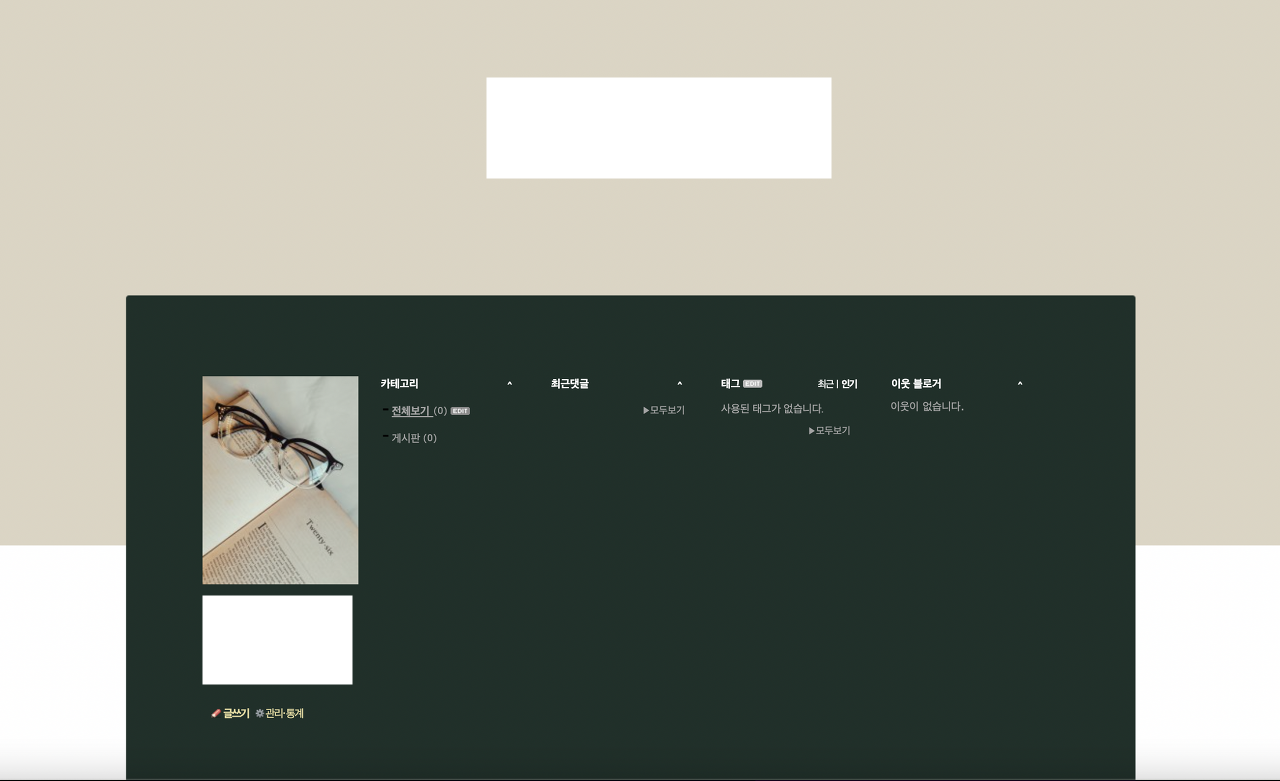Open the 전체보기 category link

(x=410, y=411)
